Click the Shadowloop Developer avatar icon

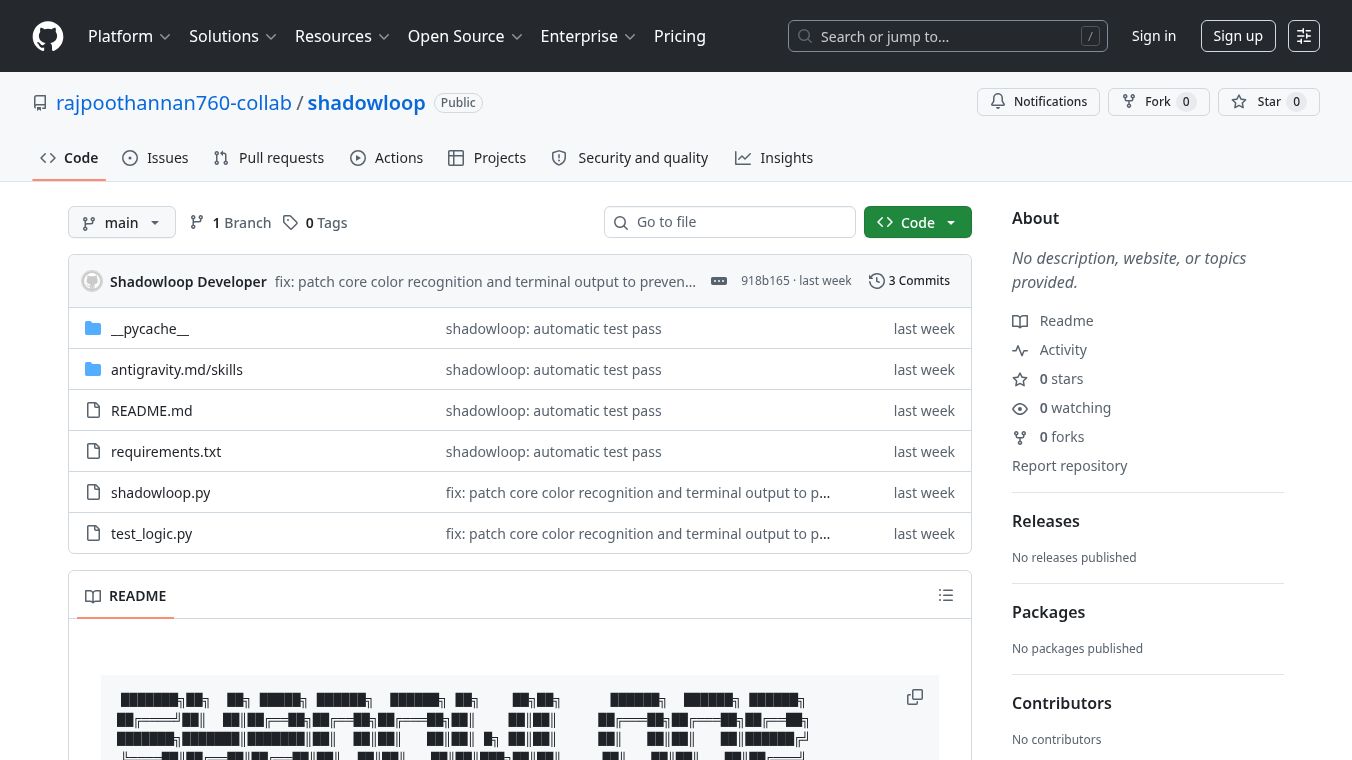coord(92,281)
